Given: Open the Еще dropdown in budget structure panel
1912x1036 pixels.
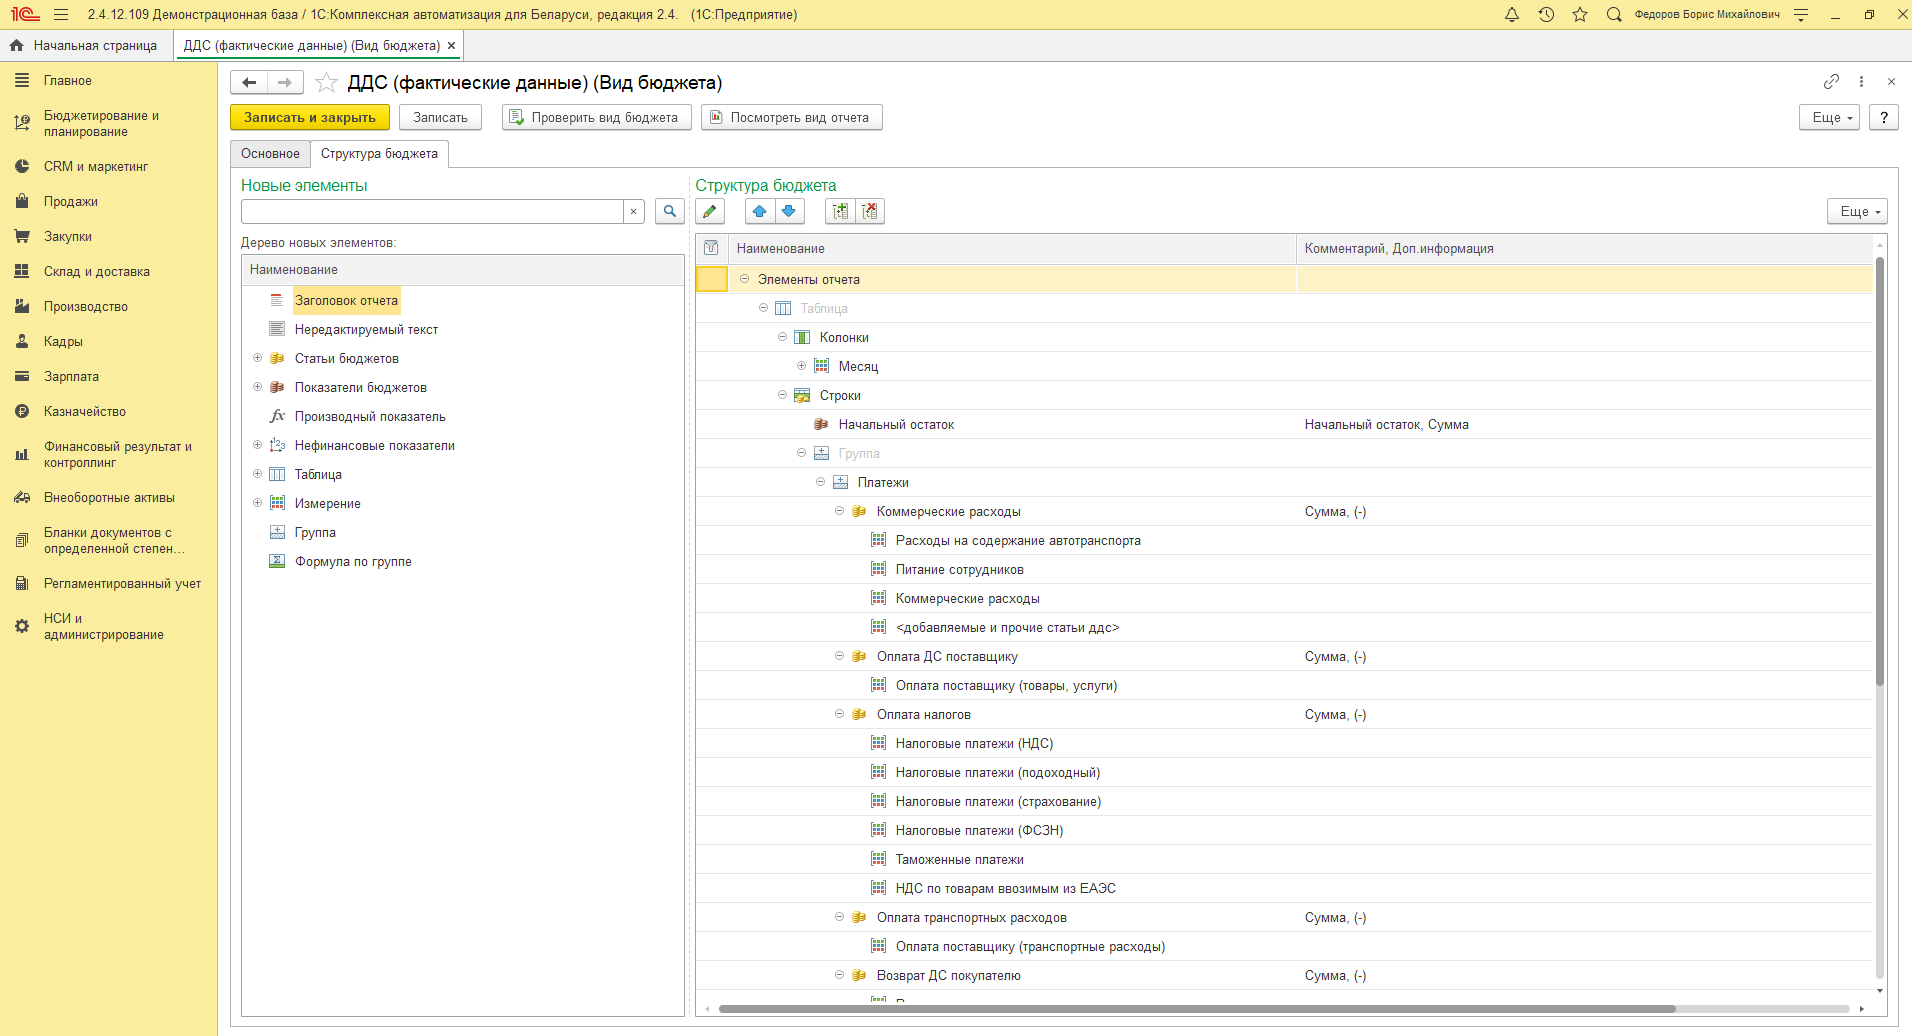Looking at the screenshot, I should (x=1856, y=211).
